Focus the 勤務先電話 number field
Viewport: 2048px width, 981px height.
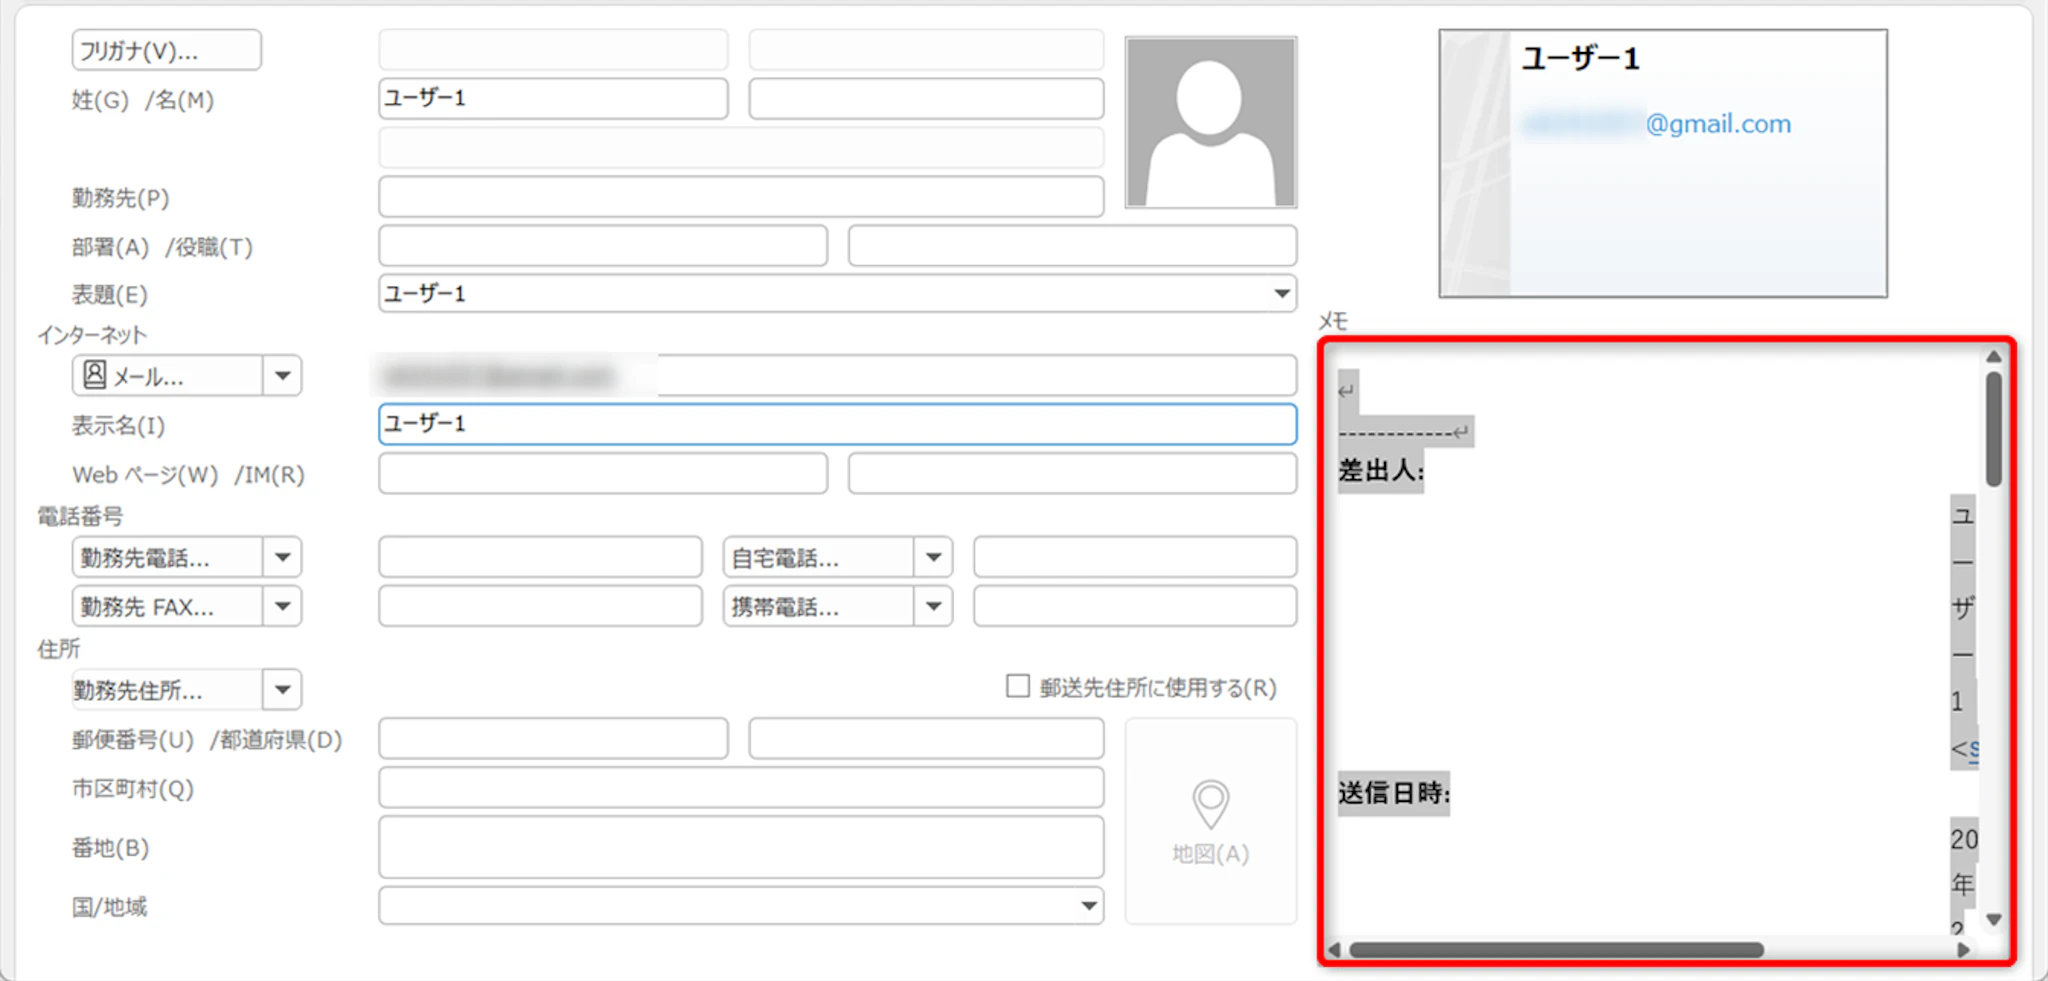click(540, 557)
